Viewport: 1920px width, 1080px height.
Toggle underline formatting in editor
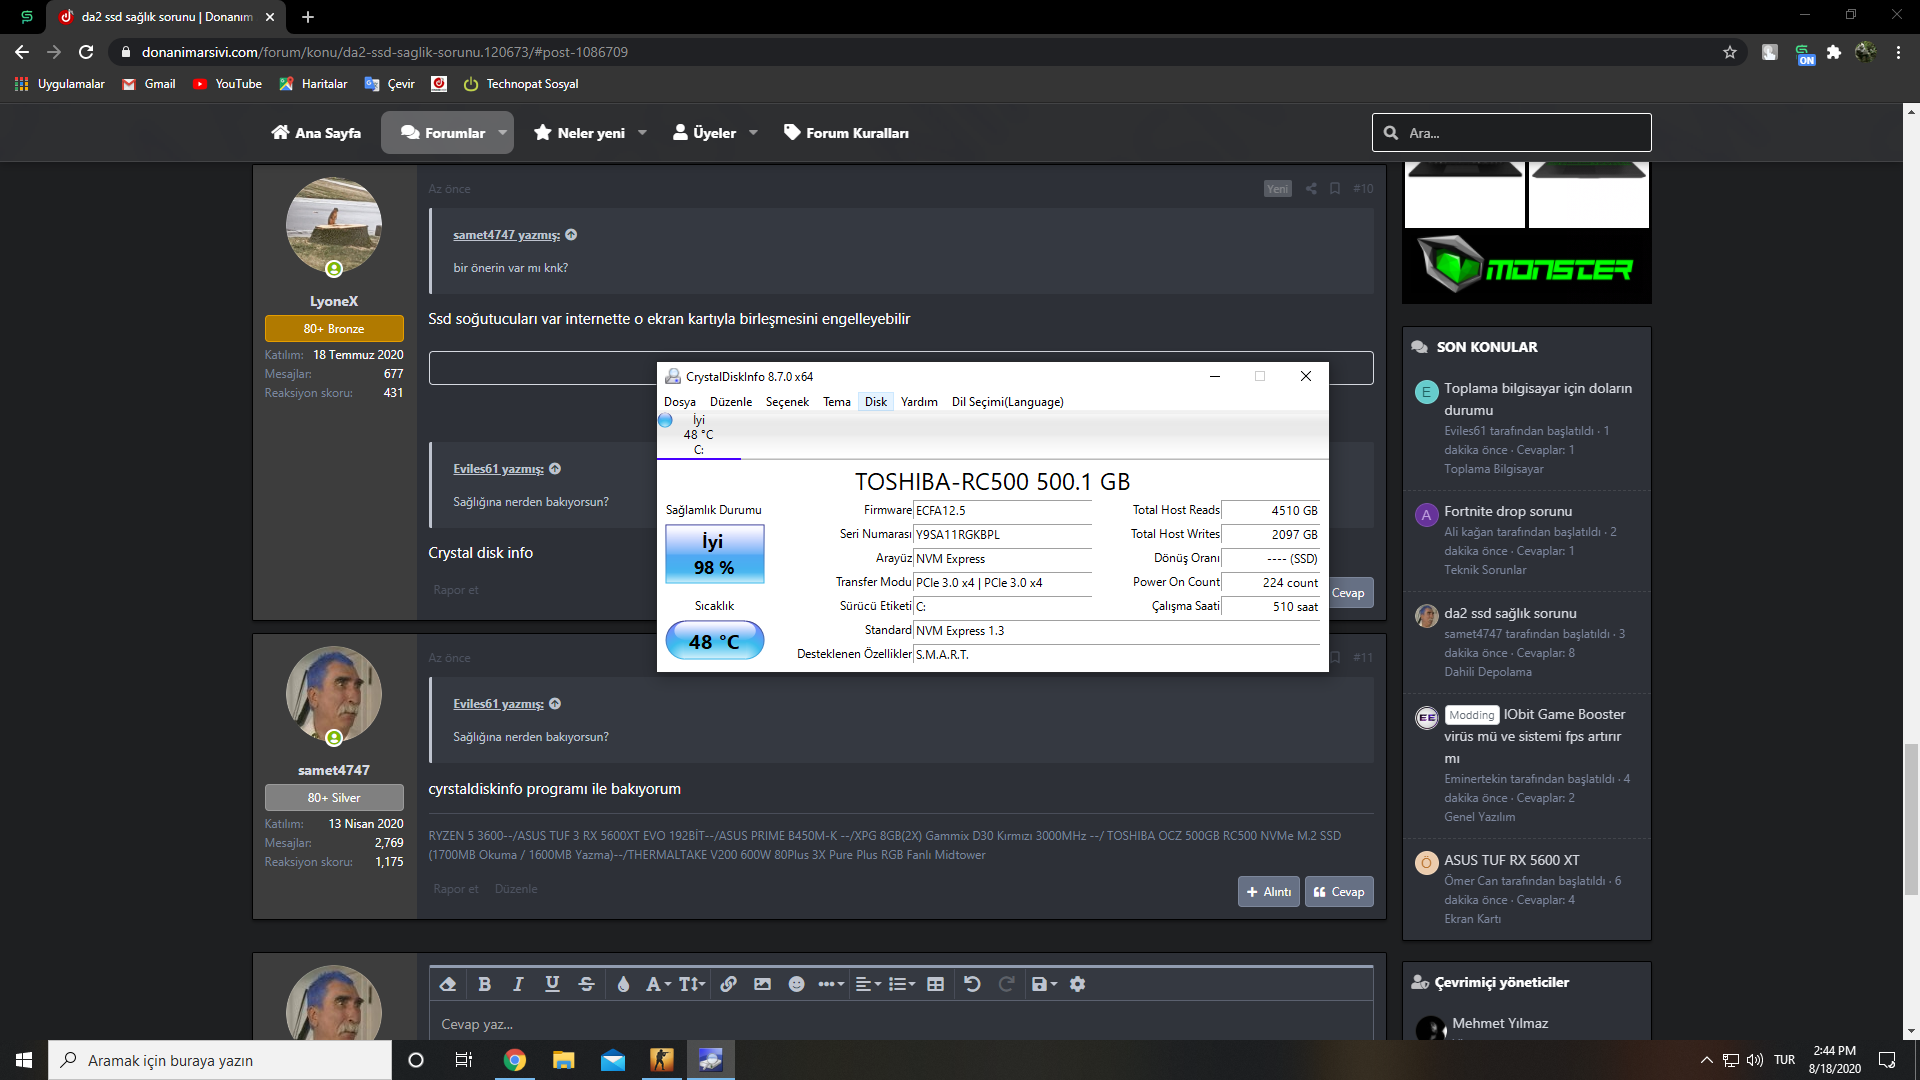click(552, 984)
